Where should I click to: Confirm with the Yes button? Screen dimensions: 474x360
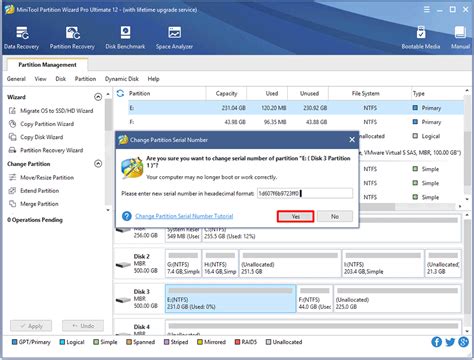[x=295, y=216]
